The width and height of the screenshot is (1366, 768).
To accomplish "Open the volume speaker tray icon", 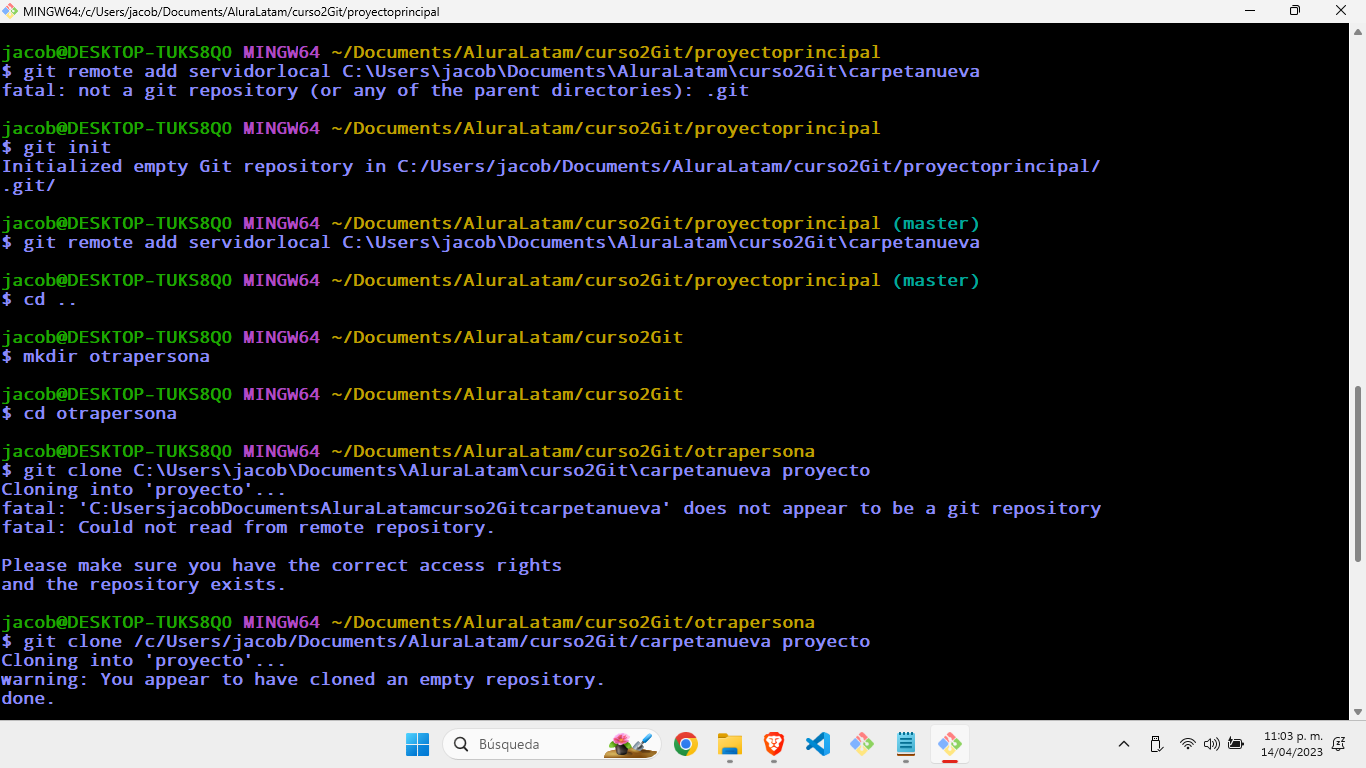I will [x=1212, y=744].
